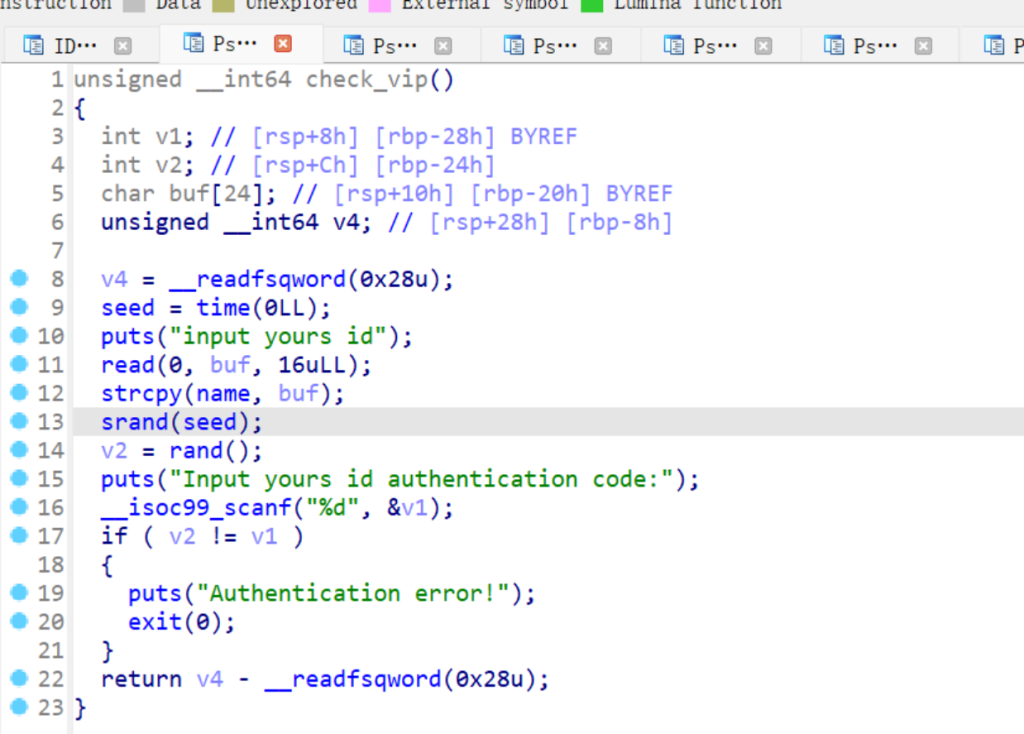Toggle breakpoint on the srand(seed) line
Image resolution: width=1024 pixels, height=734 pixels.
point(17,422)
